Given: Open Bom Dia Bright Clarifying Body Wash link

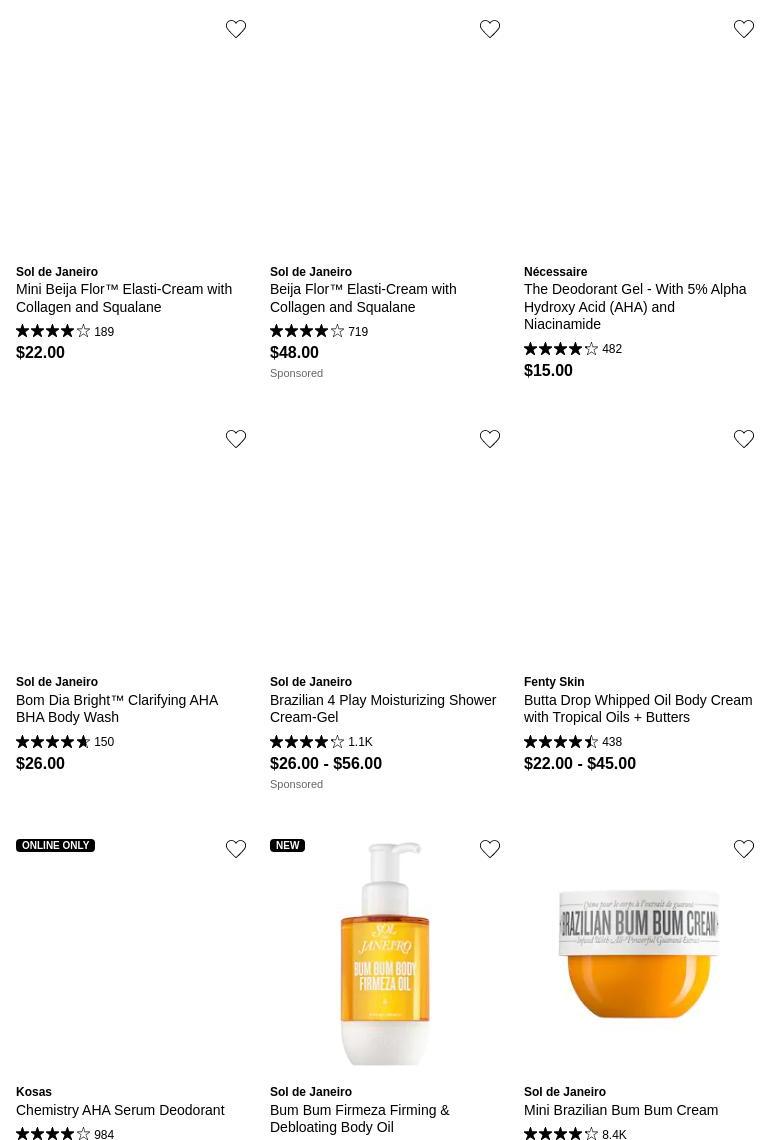Looking at the screenshot, I should pyautogui.click(x=117, y=708).
